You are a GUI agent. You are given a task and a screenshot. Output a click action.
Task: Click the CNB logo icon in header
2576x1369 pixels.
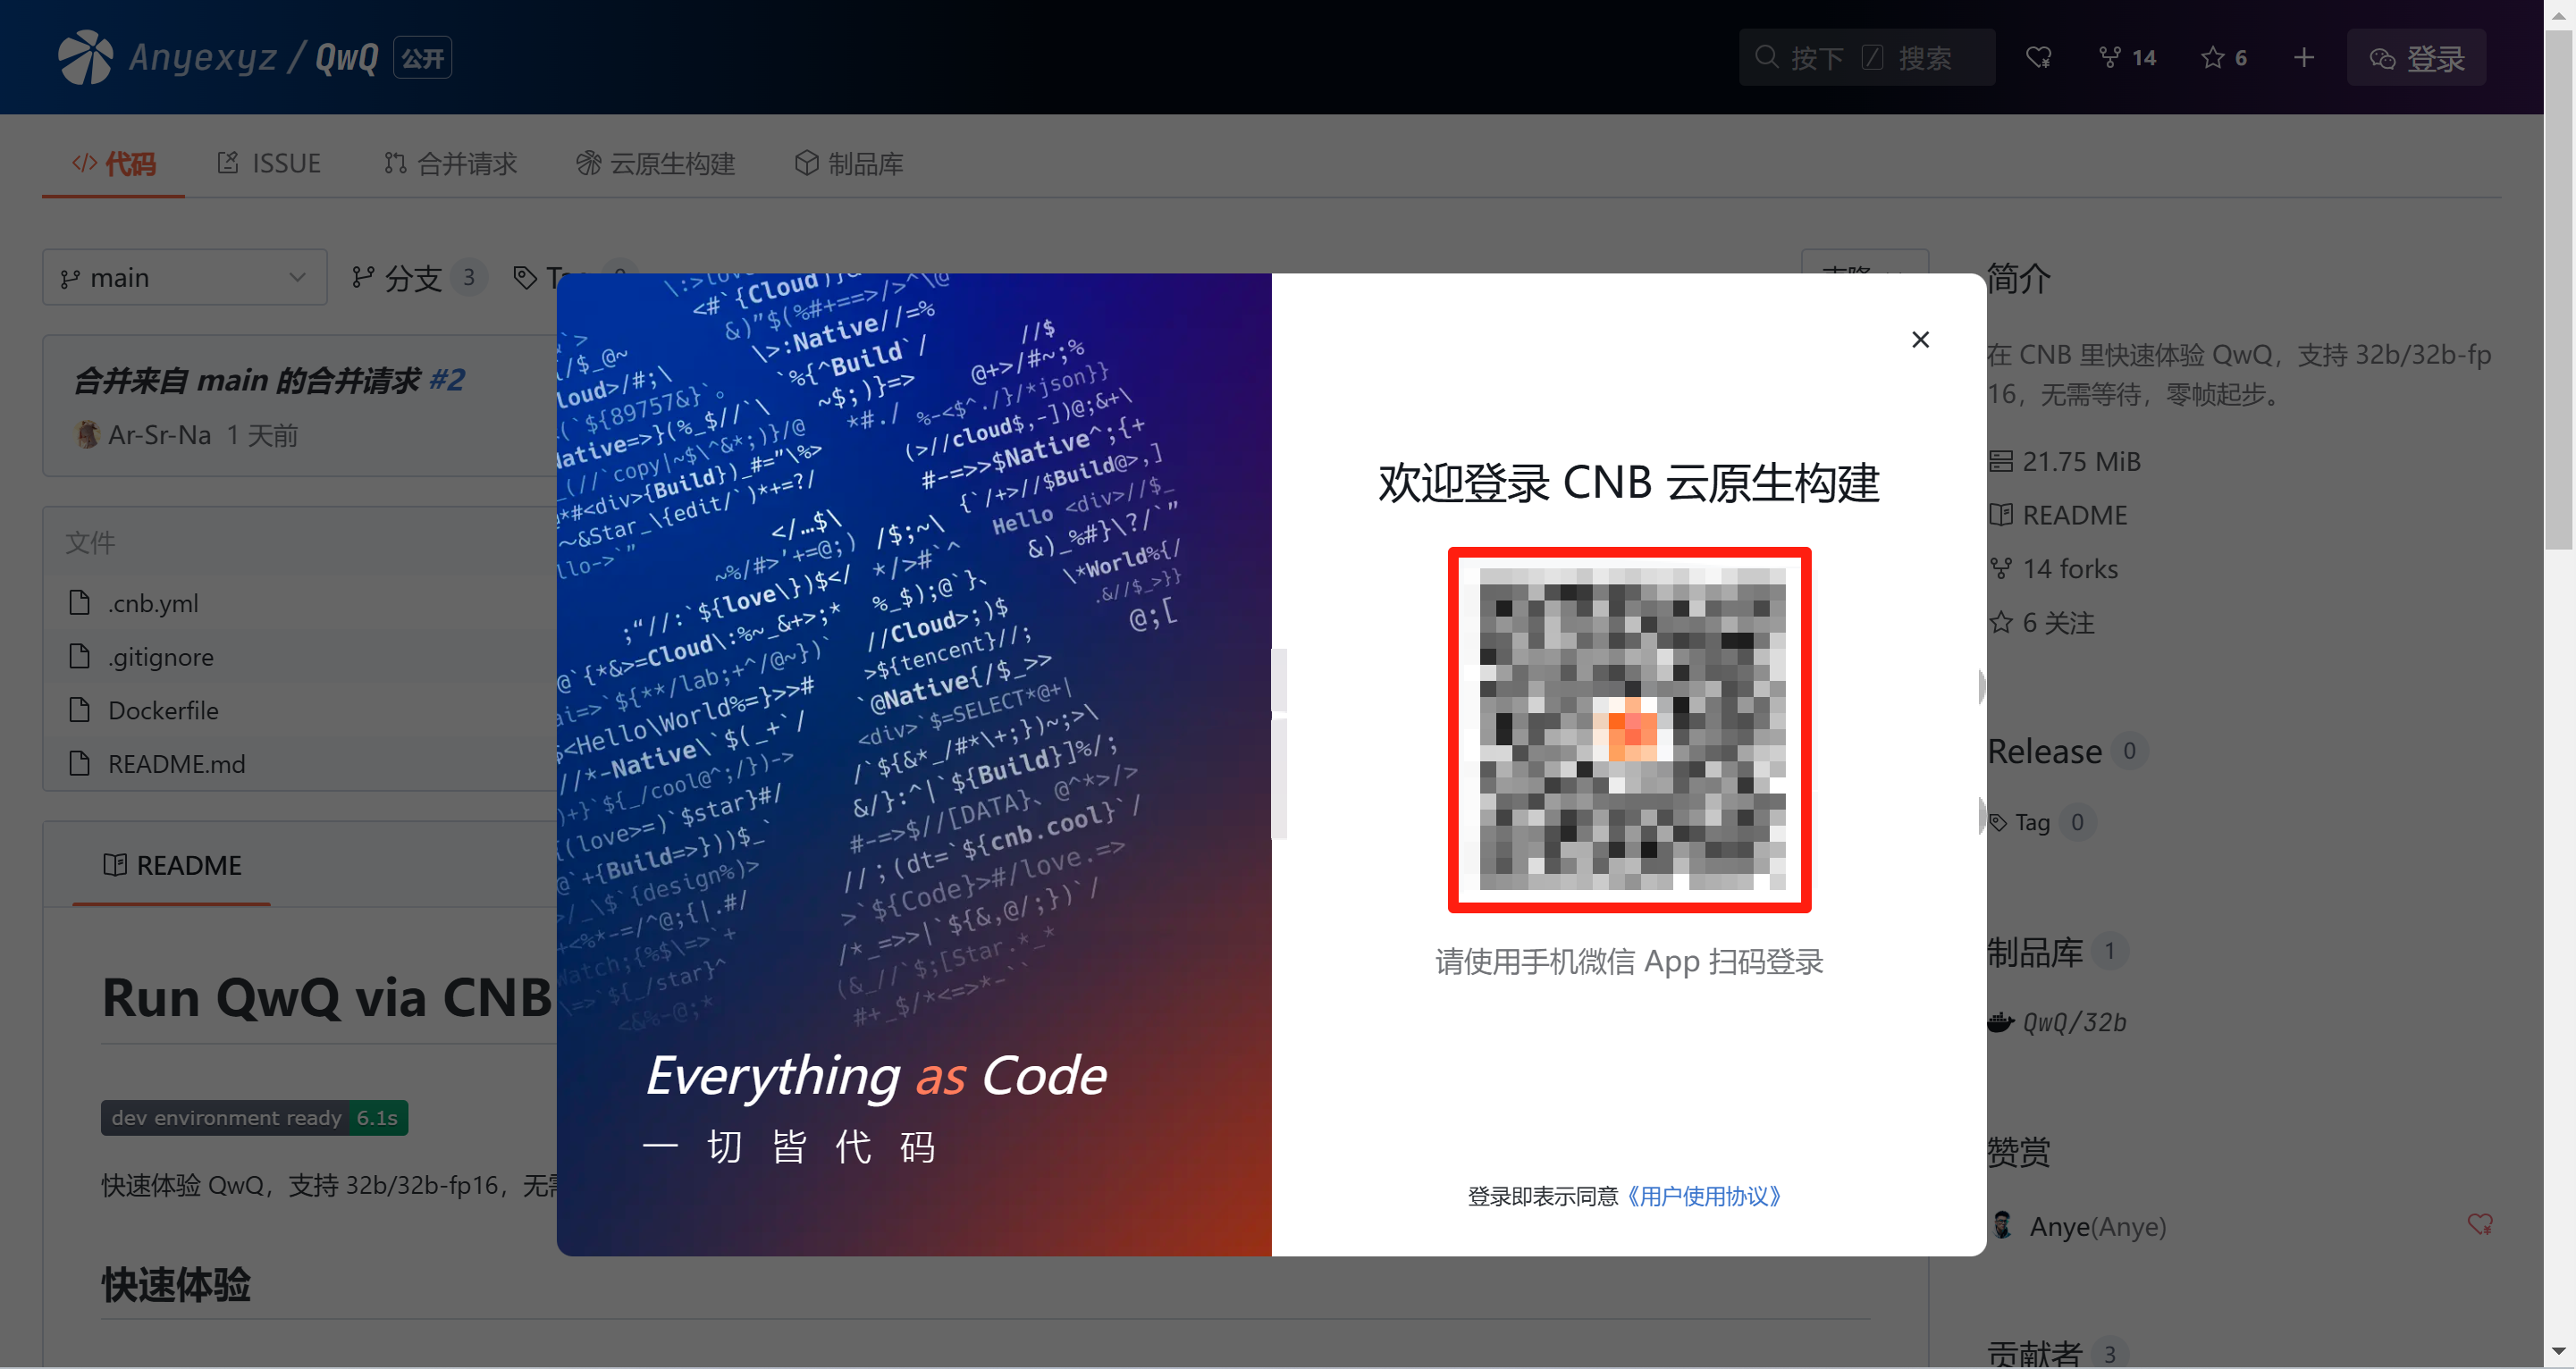click(85, 57)
